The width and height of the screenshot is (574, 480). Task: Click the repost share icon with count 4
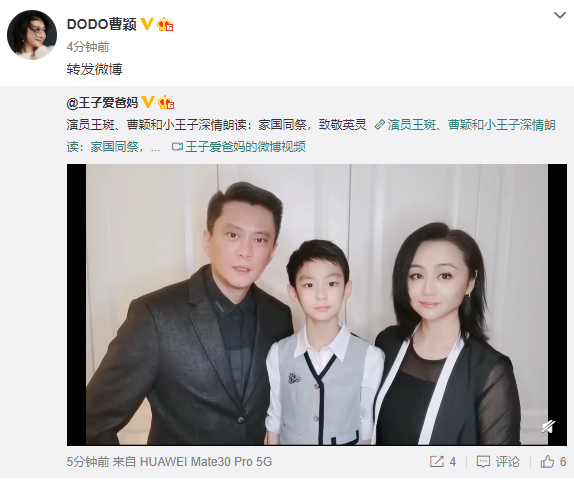437,462
